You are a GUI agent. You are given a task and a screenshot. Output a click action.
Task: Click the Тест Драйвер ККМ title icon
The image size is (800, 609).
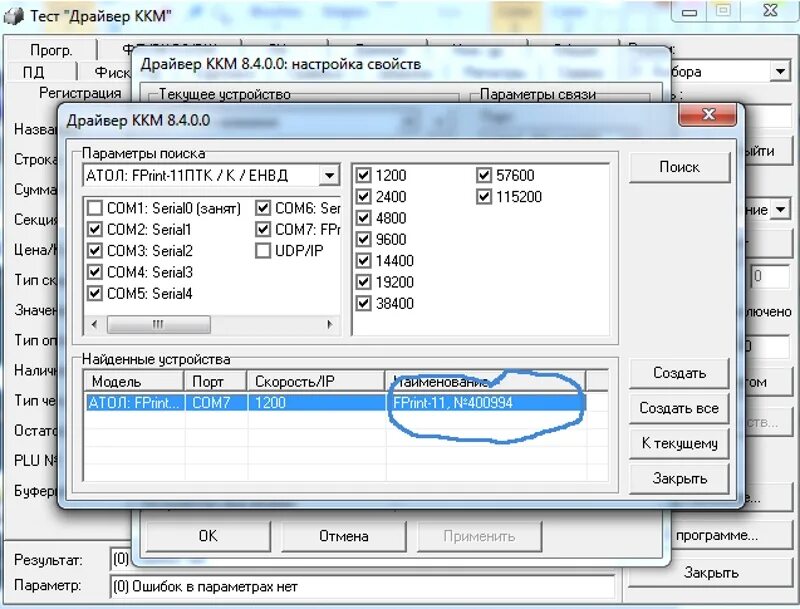coord(13,16)
